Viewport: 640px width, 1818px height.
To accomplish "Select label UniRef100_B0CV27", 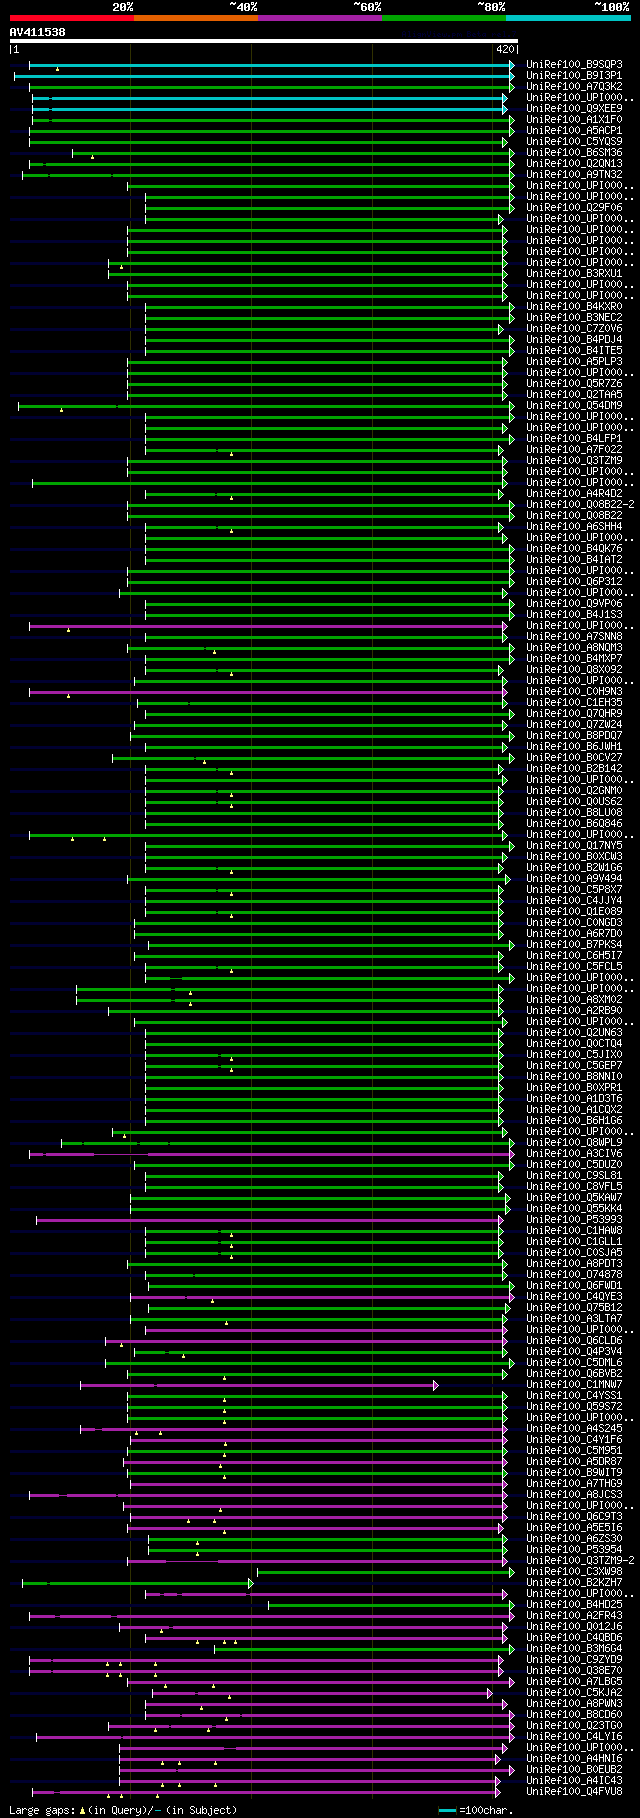I will click(574, 757).
